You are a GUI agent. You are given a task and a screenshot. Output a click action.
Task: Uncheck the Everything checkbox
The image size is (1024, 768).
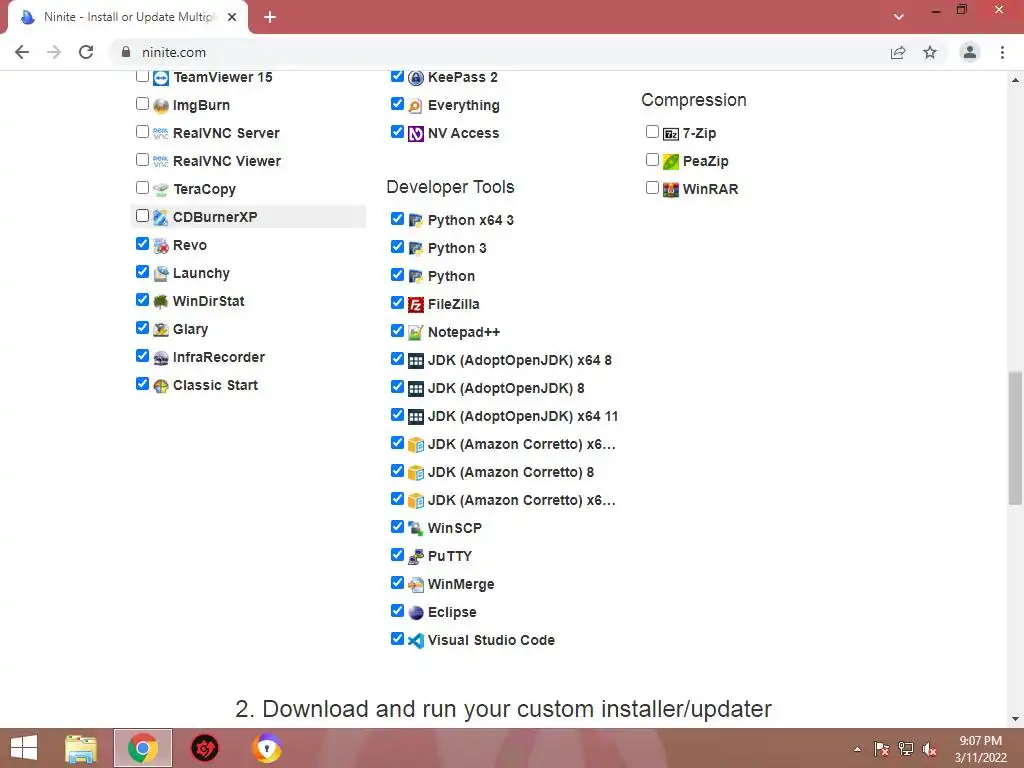[x=397, y=103]
